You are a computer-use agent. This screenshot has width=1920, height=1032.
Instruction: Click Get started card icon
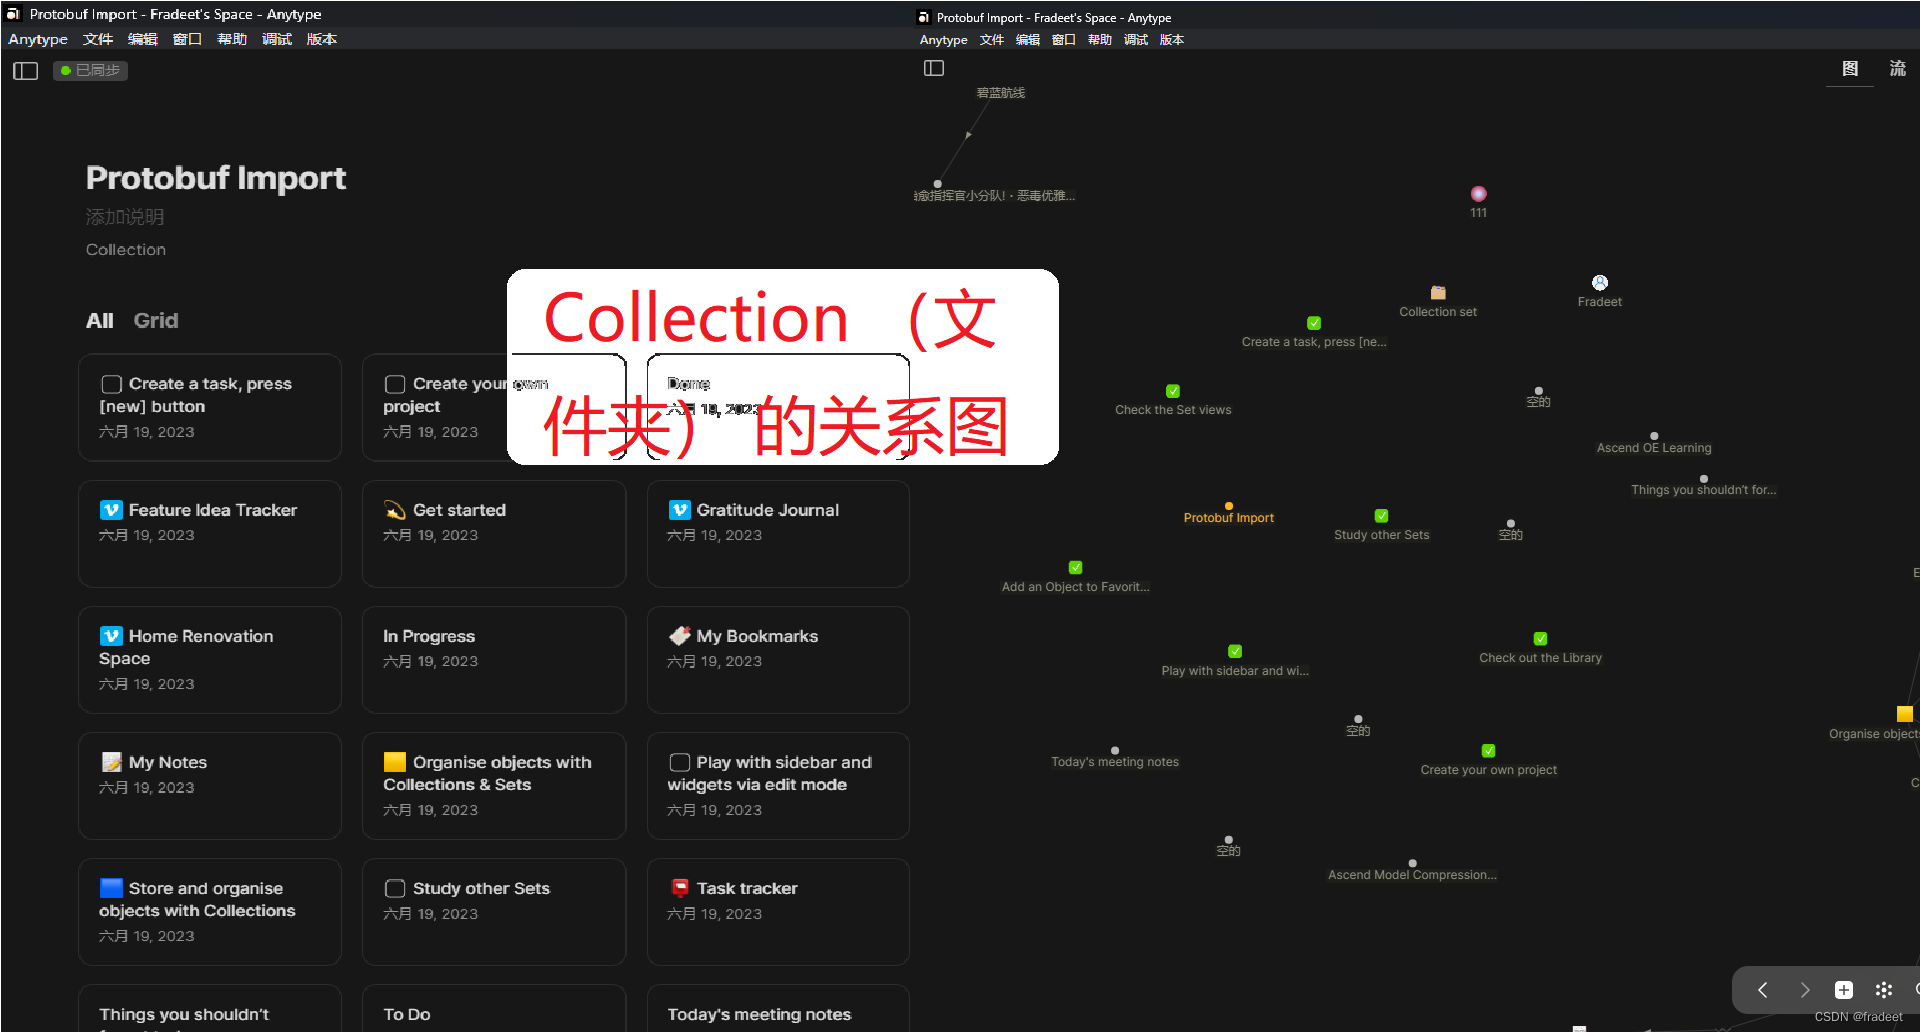point(395,510)
